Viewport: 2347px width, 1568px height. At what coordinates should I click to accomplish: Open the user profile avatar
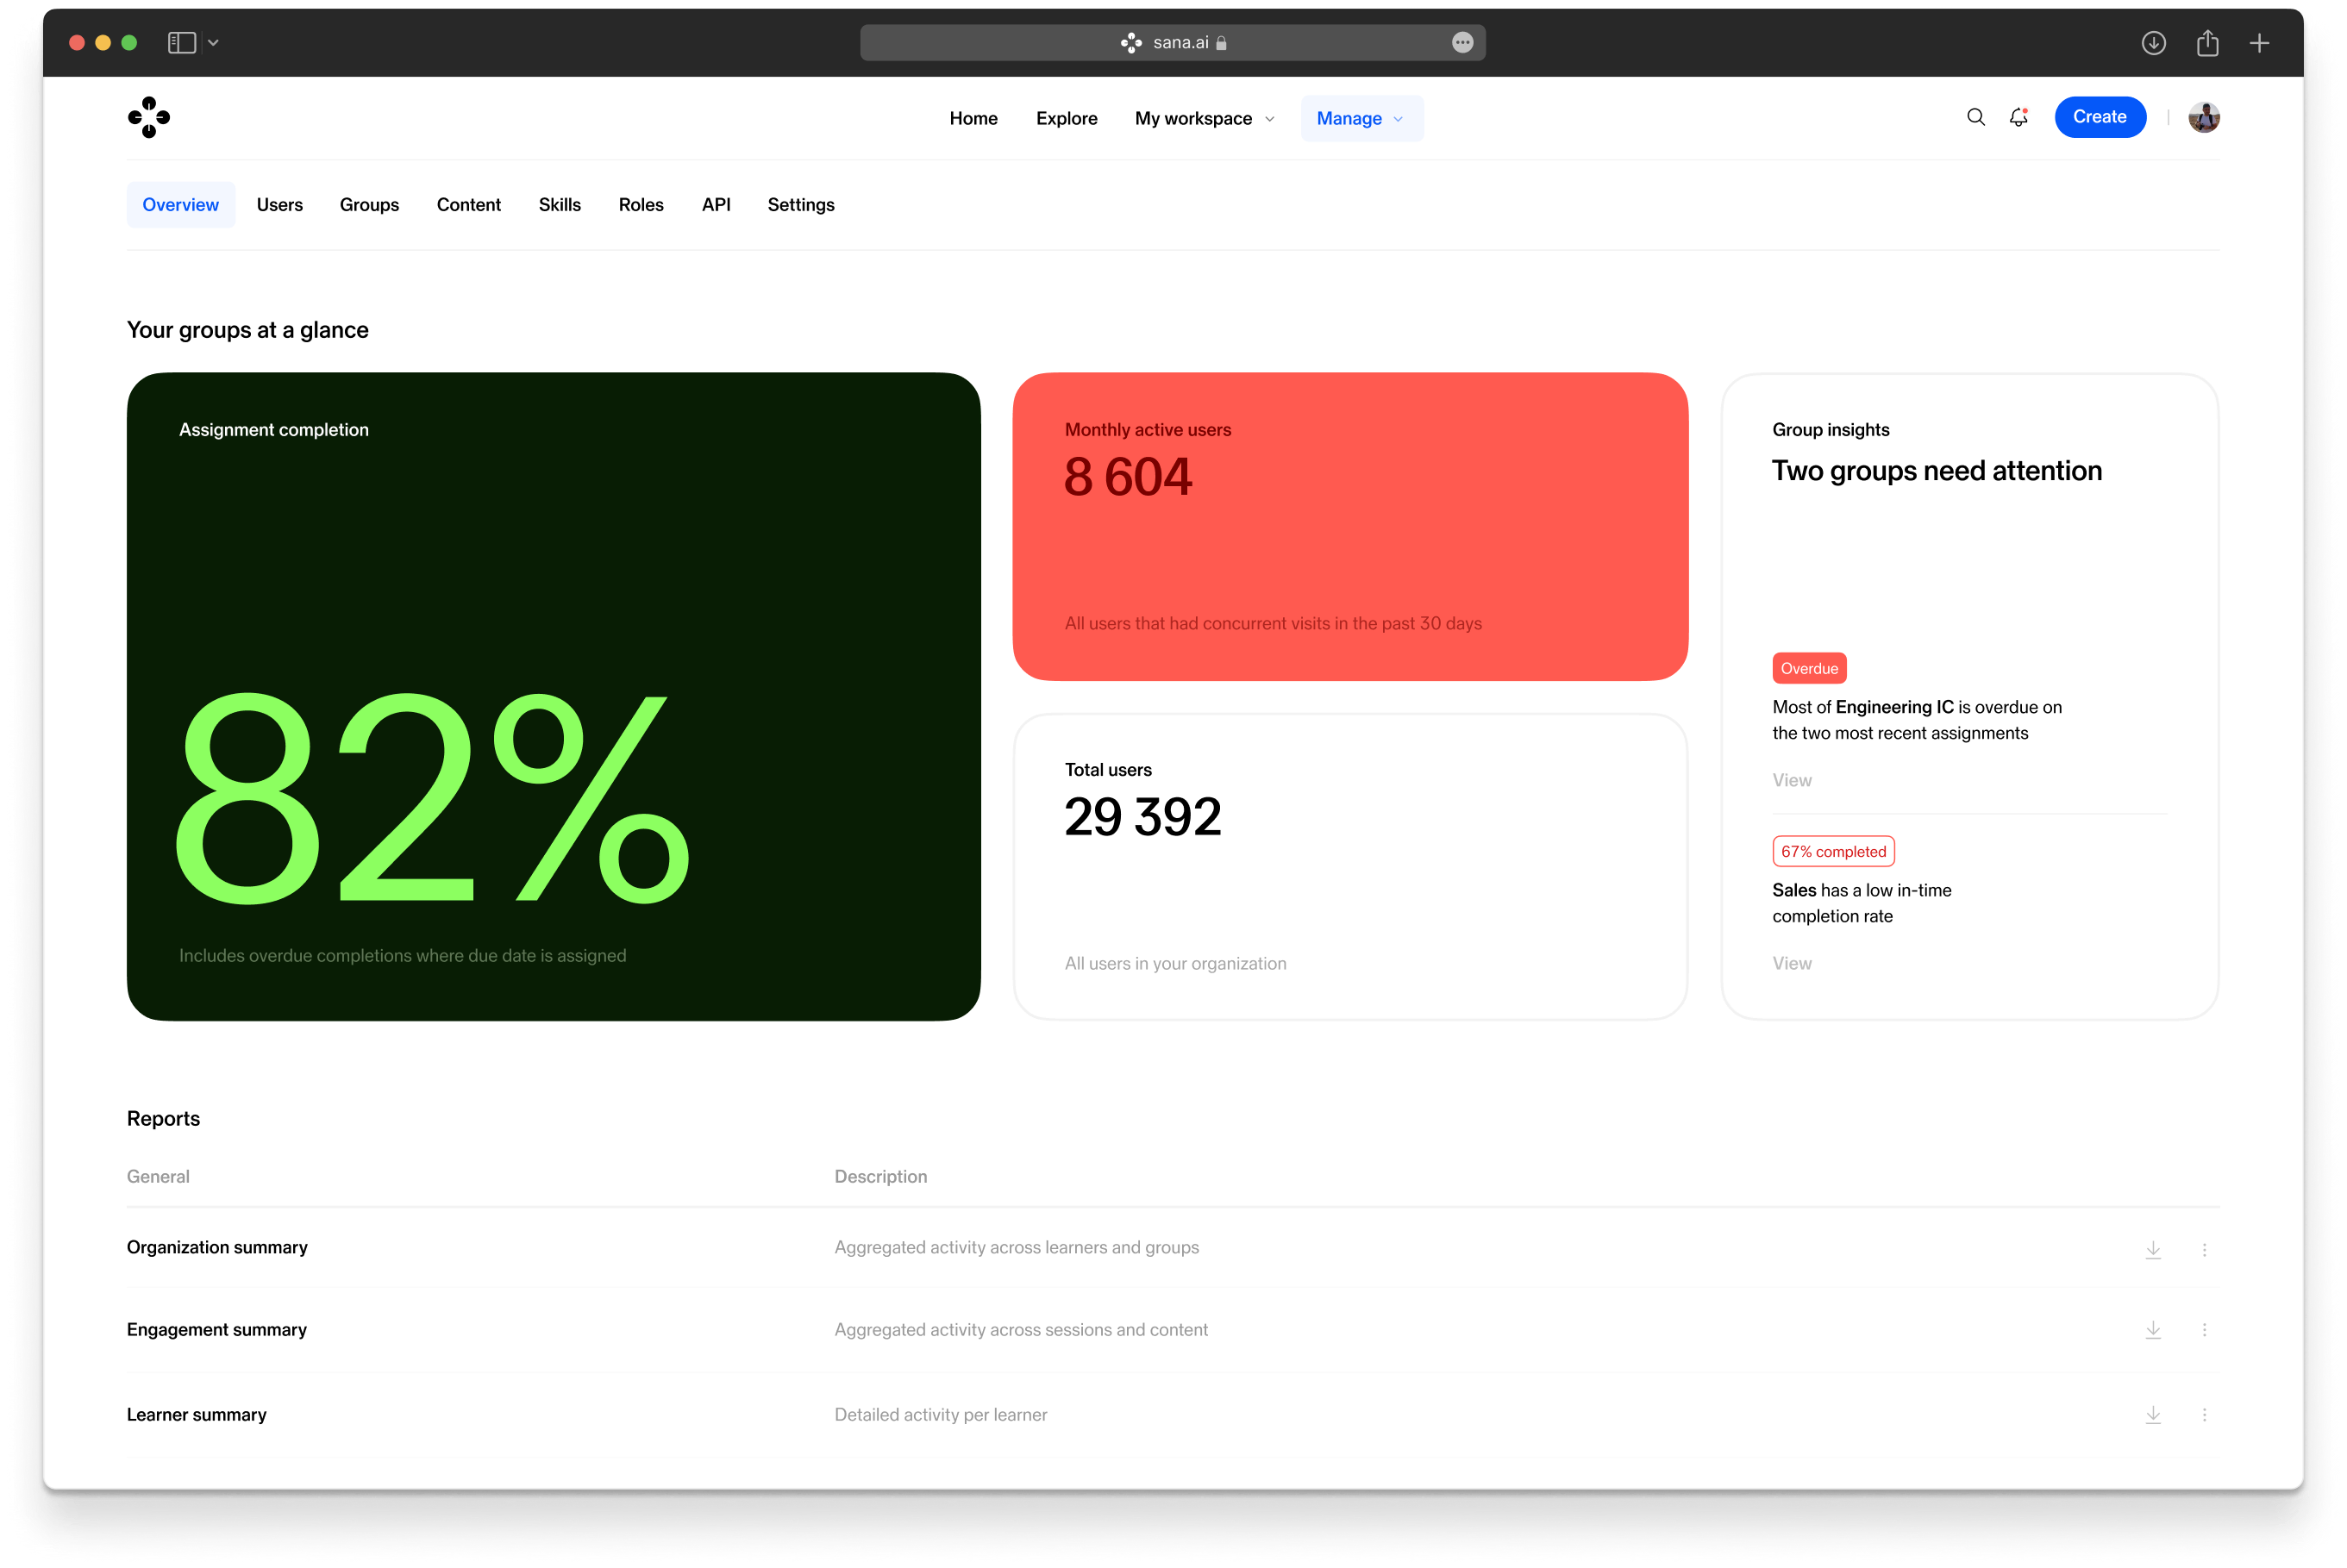[2203, 117]
